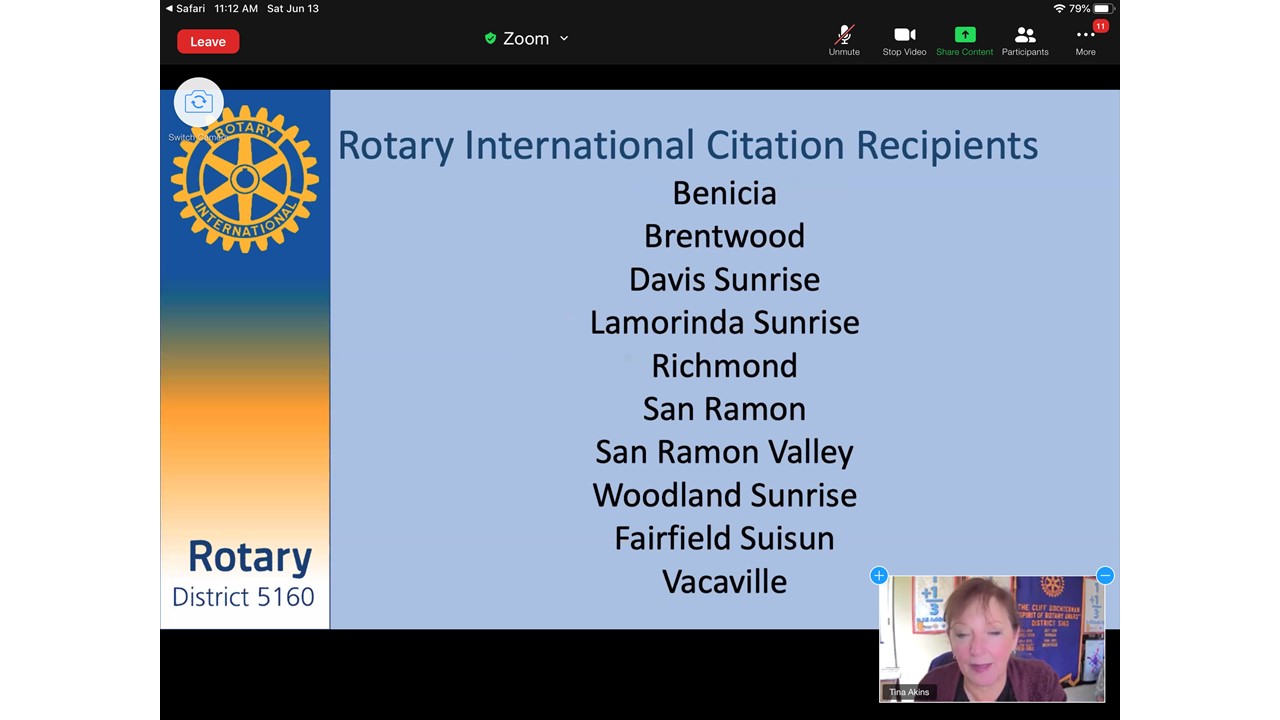Expand self-view with the plus button
Screen dimensions: 1280x720
[878, 575]
